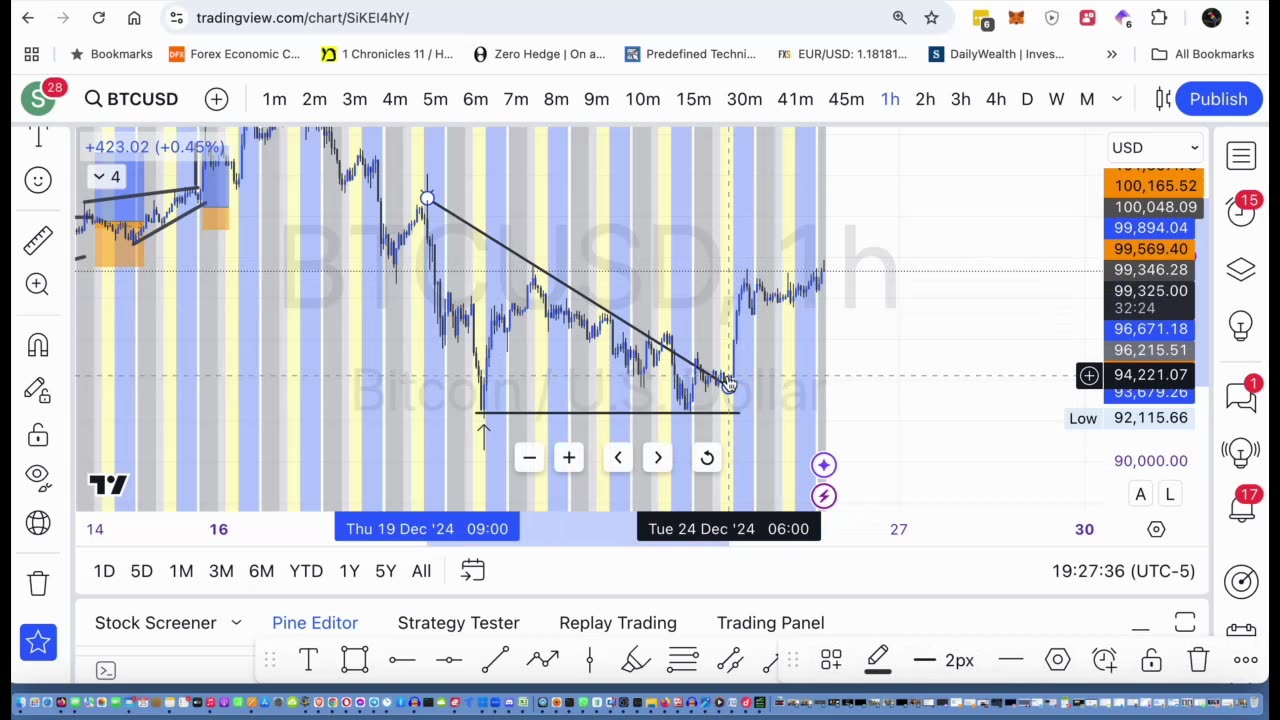Open the Strategy Tester tab
This screenshot has height=720, width=1280.
(x=458, y=623)
